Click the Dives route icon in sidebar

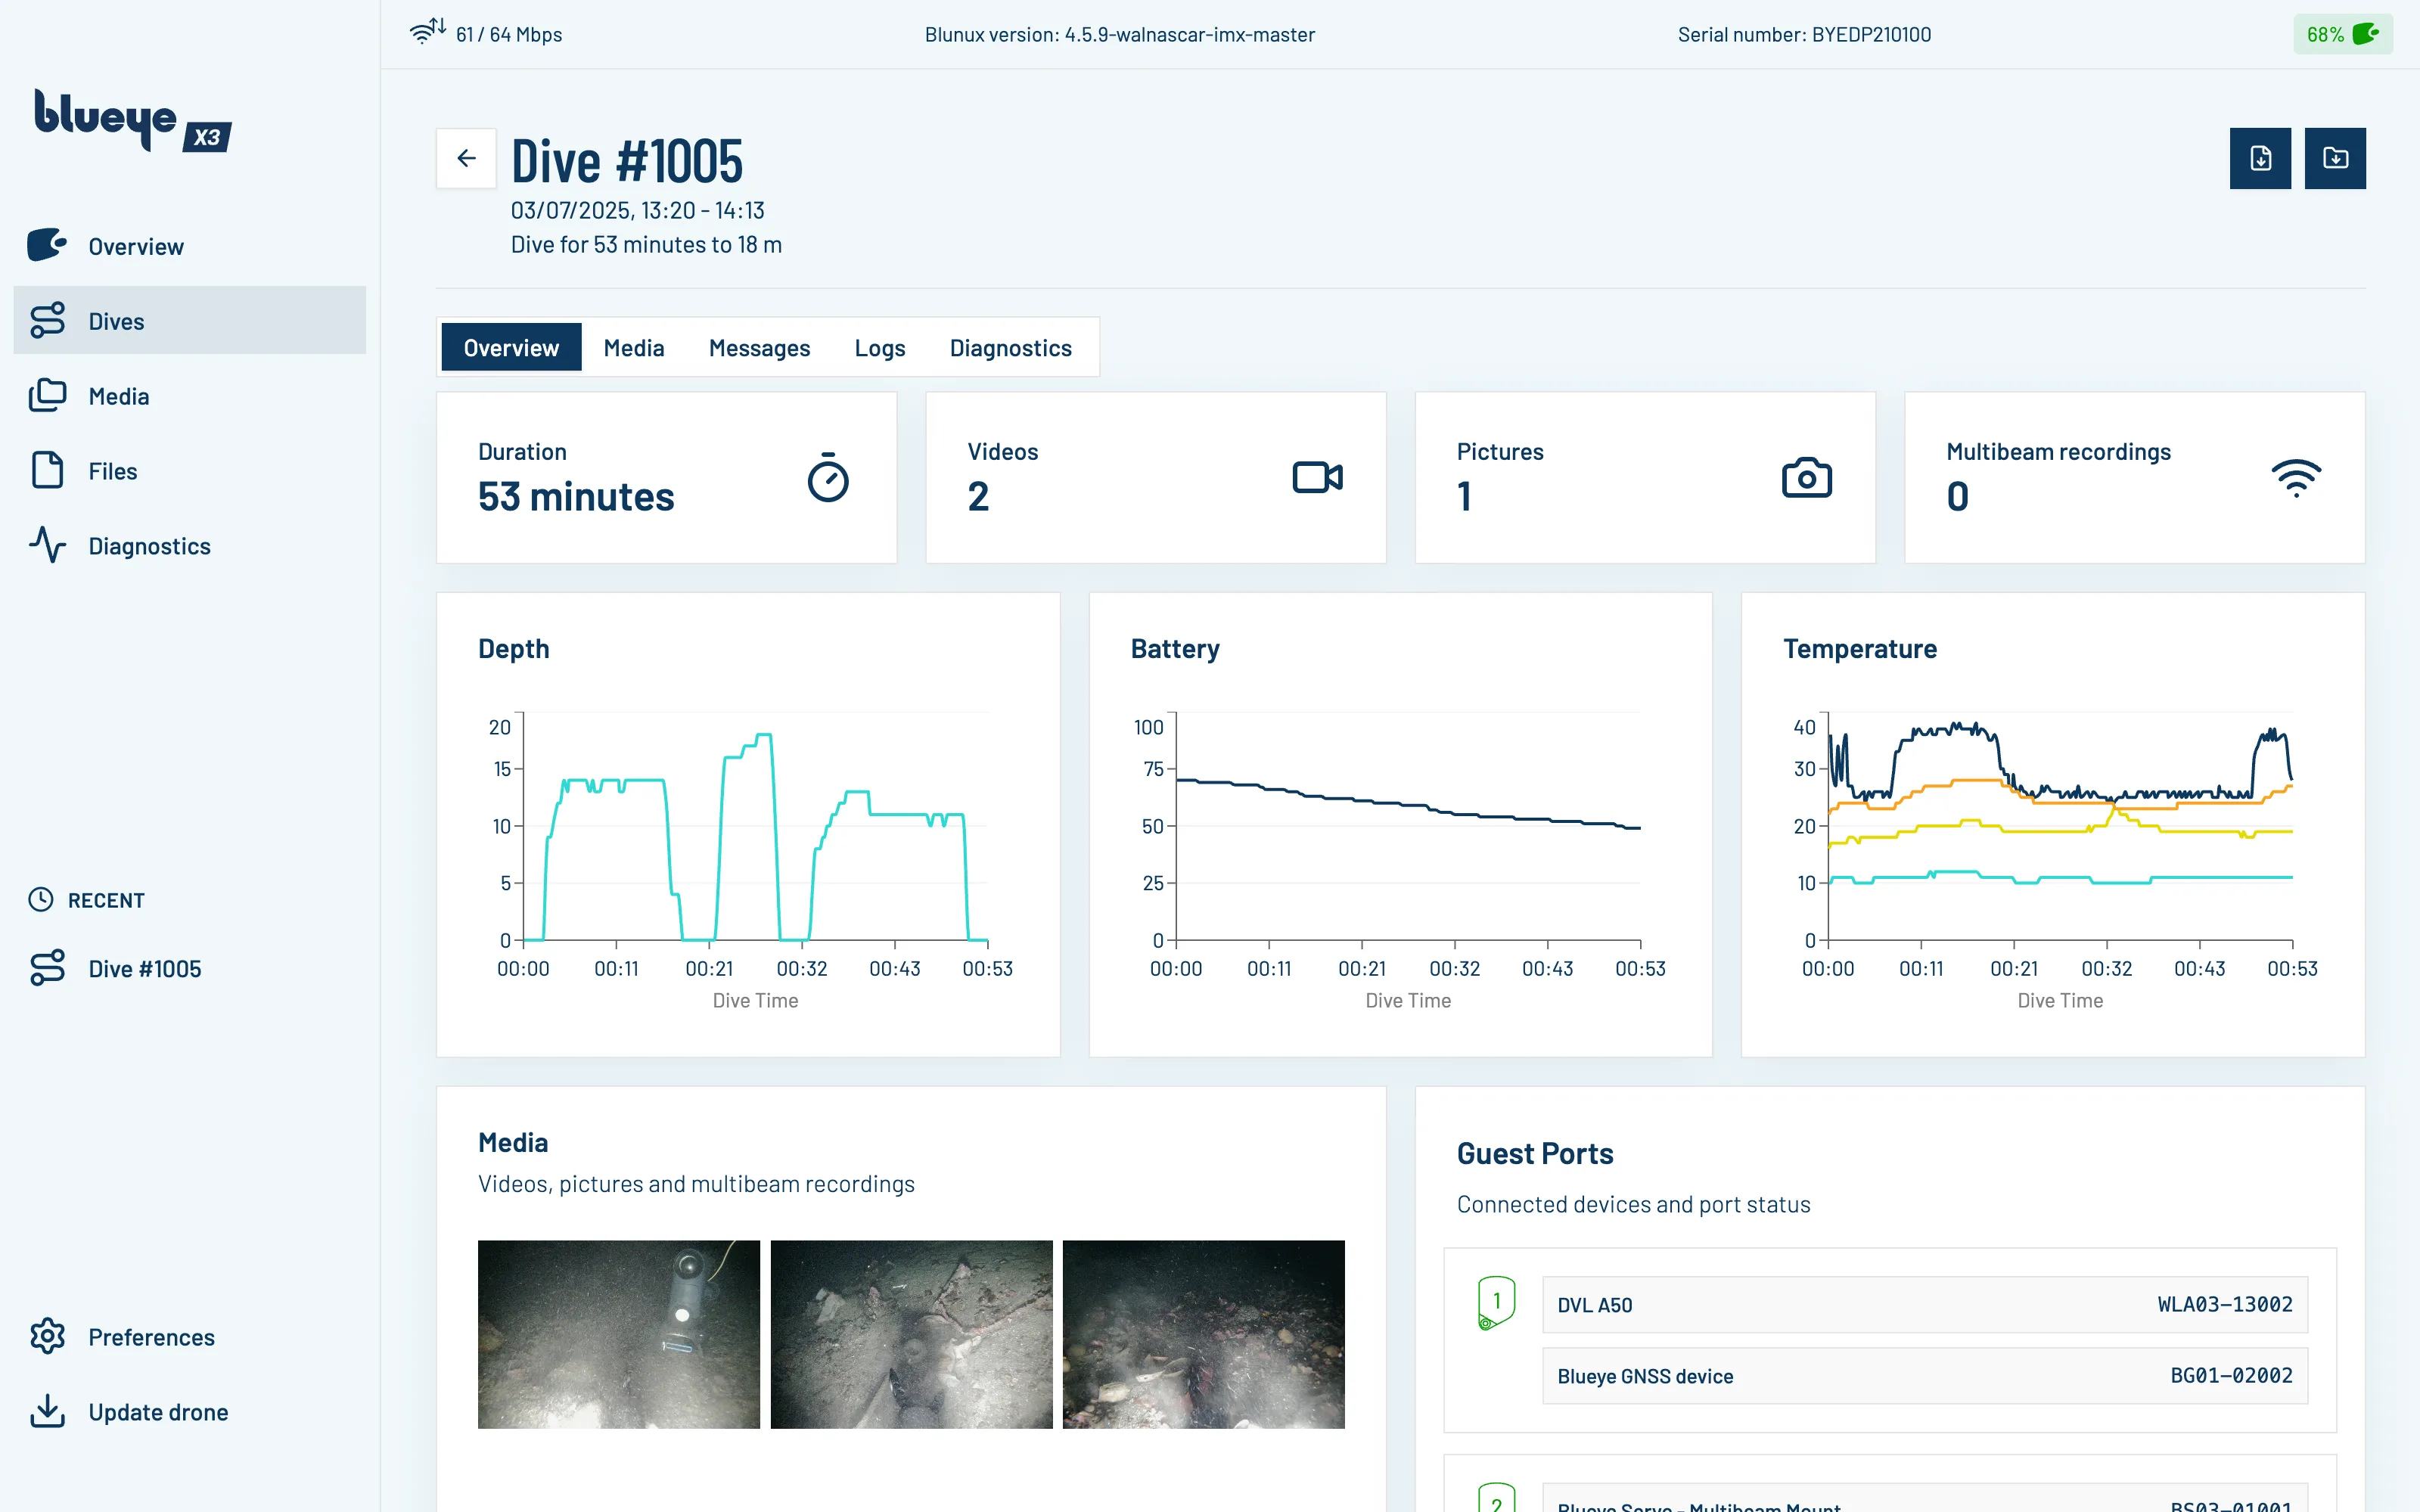[x=47, y=320]
